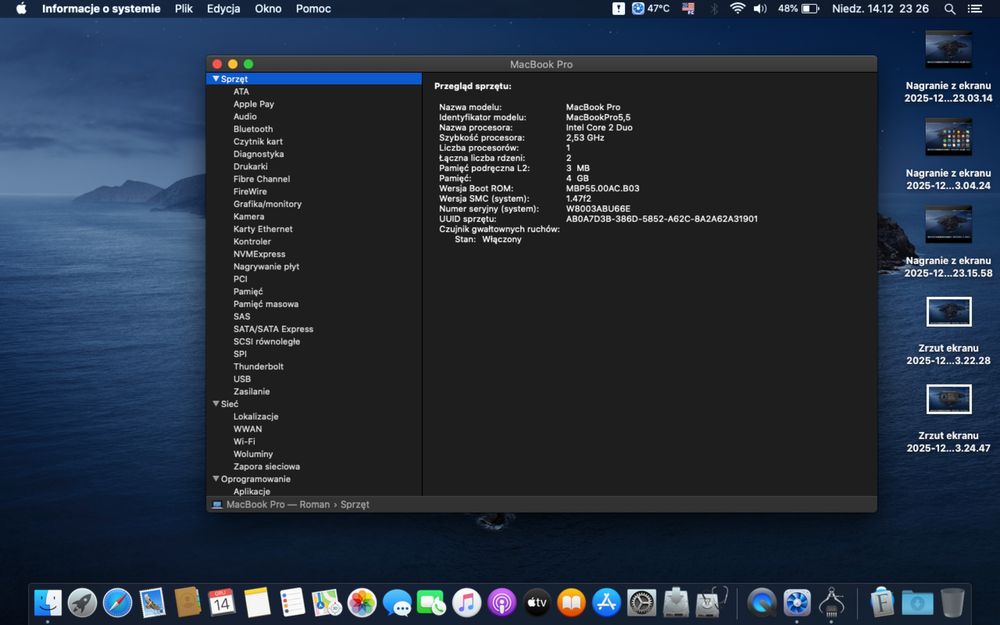Open FaceTime from the dock
1000x625 pixels.
pos(432,602)
